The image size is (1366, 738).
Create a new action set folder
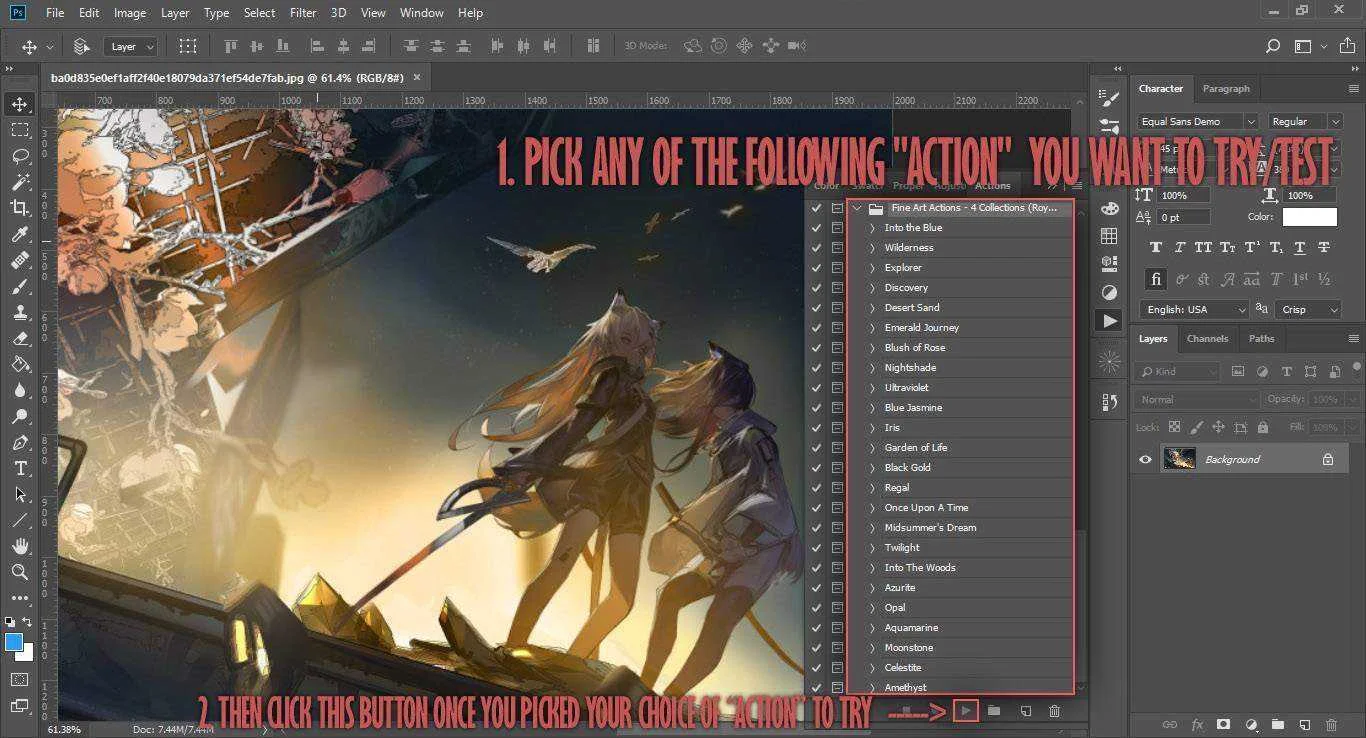(994, 711)
